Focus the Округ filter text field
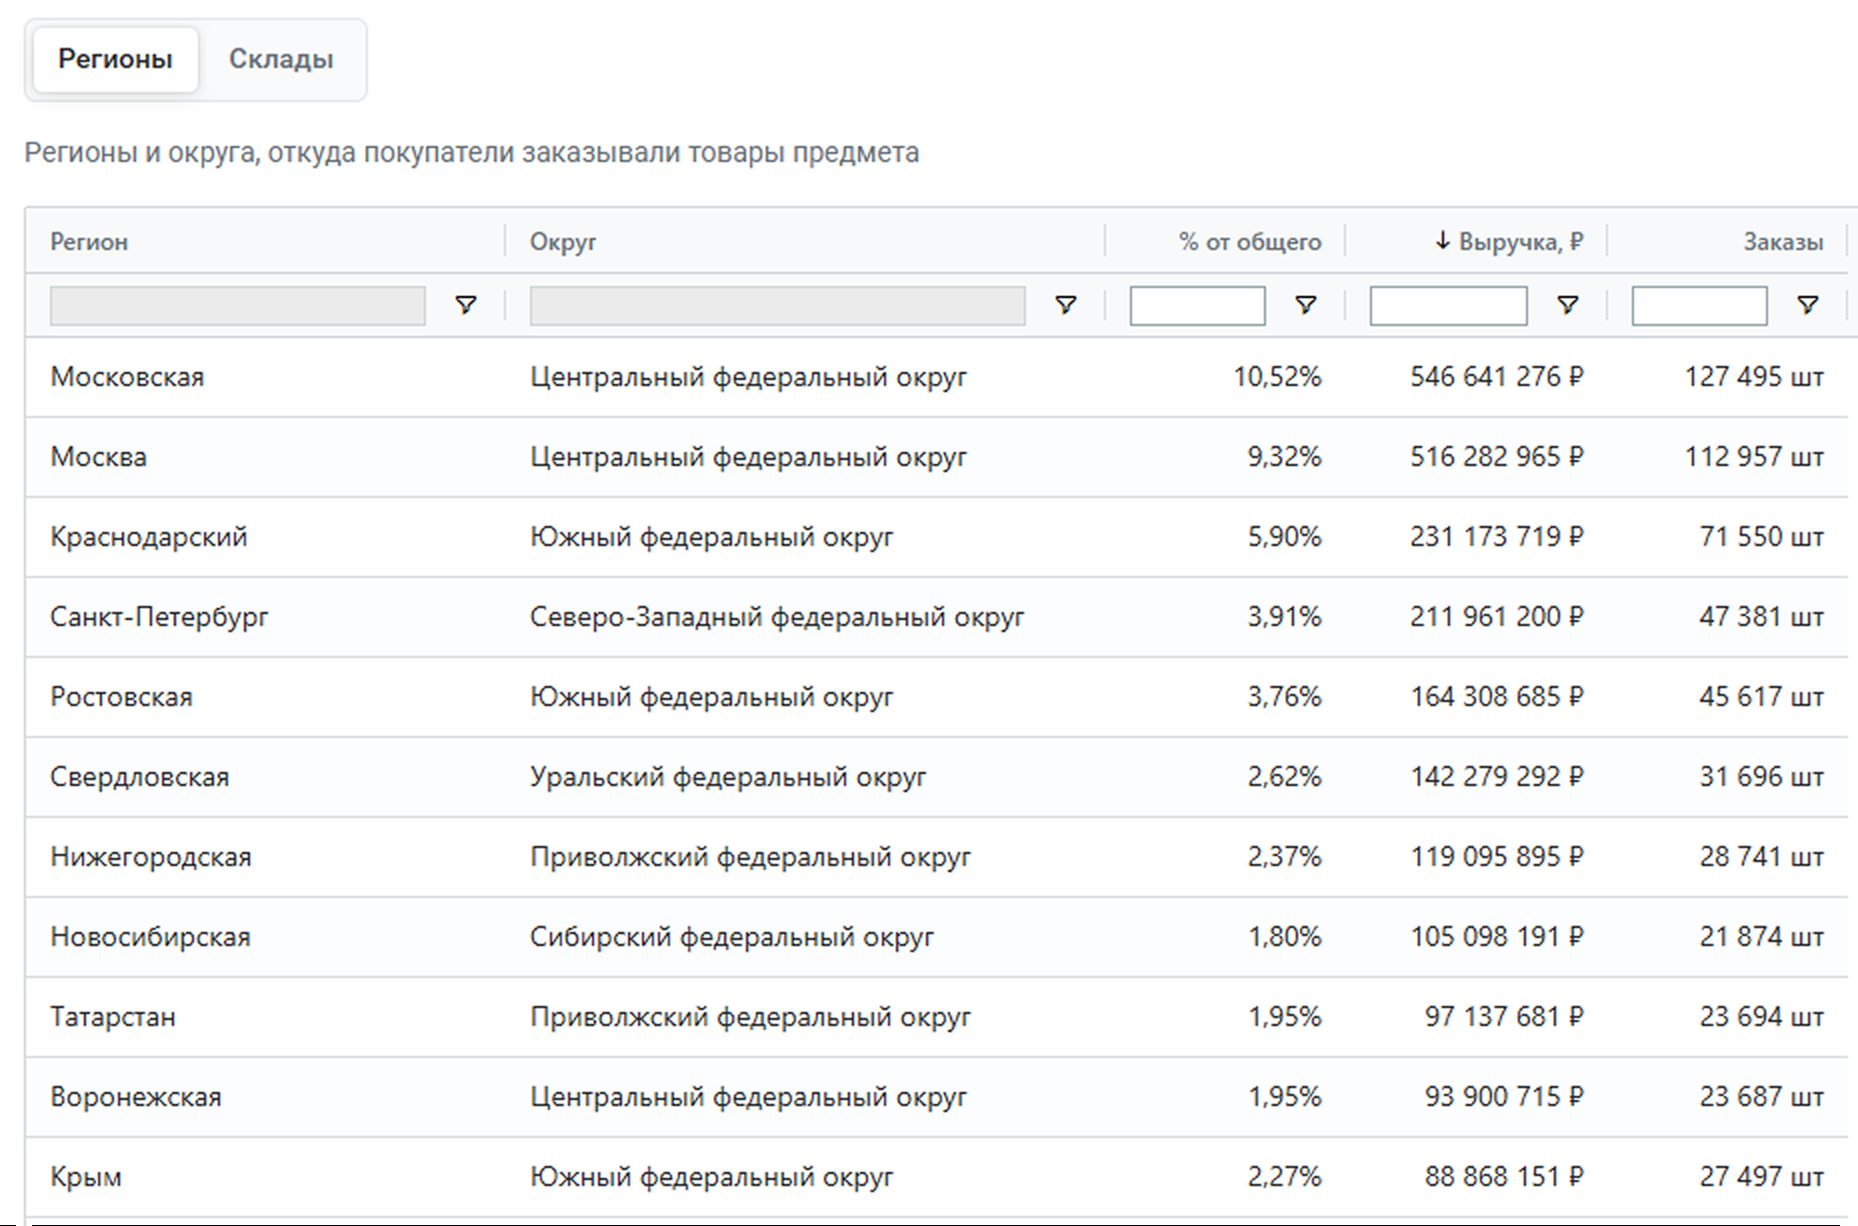Screen dimensions: 1858x1226 (777, 305)
